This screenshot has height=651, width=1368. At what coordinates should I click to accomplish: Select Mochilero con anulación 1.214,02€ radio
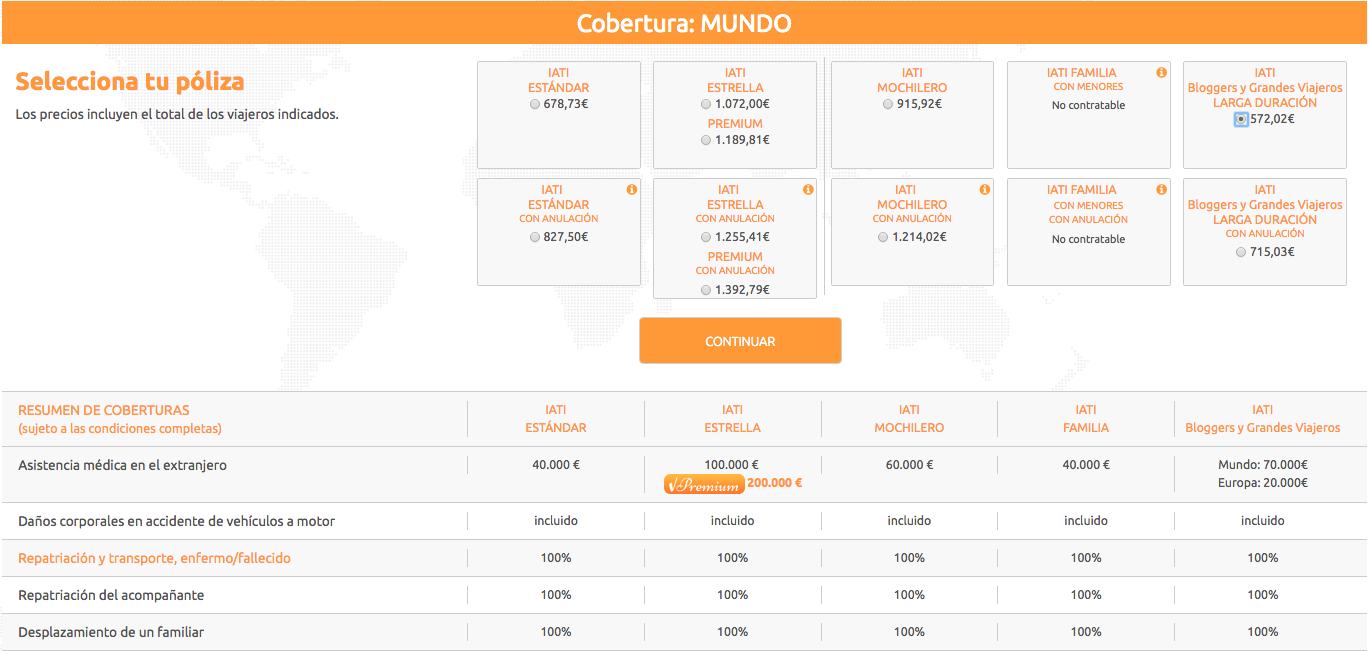point(883,238)
